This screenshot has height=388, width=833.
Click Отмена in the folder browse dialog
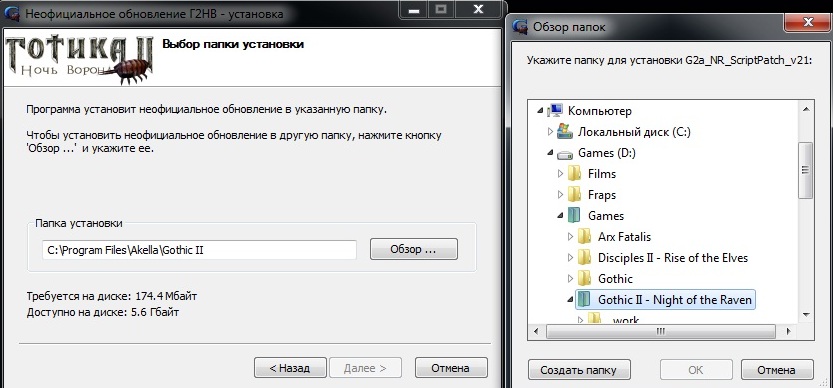[777, 370]
